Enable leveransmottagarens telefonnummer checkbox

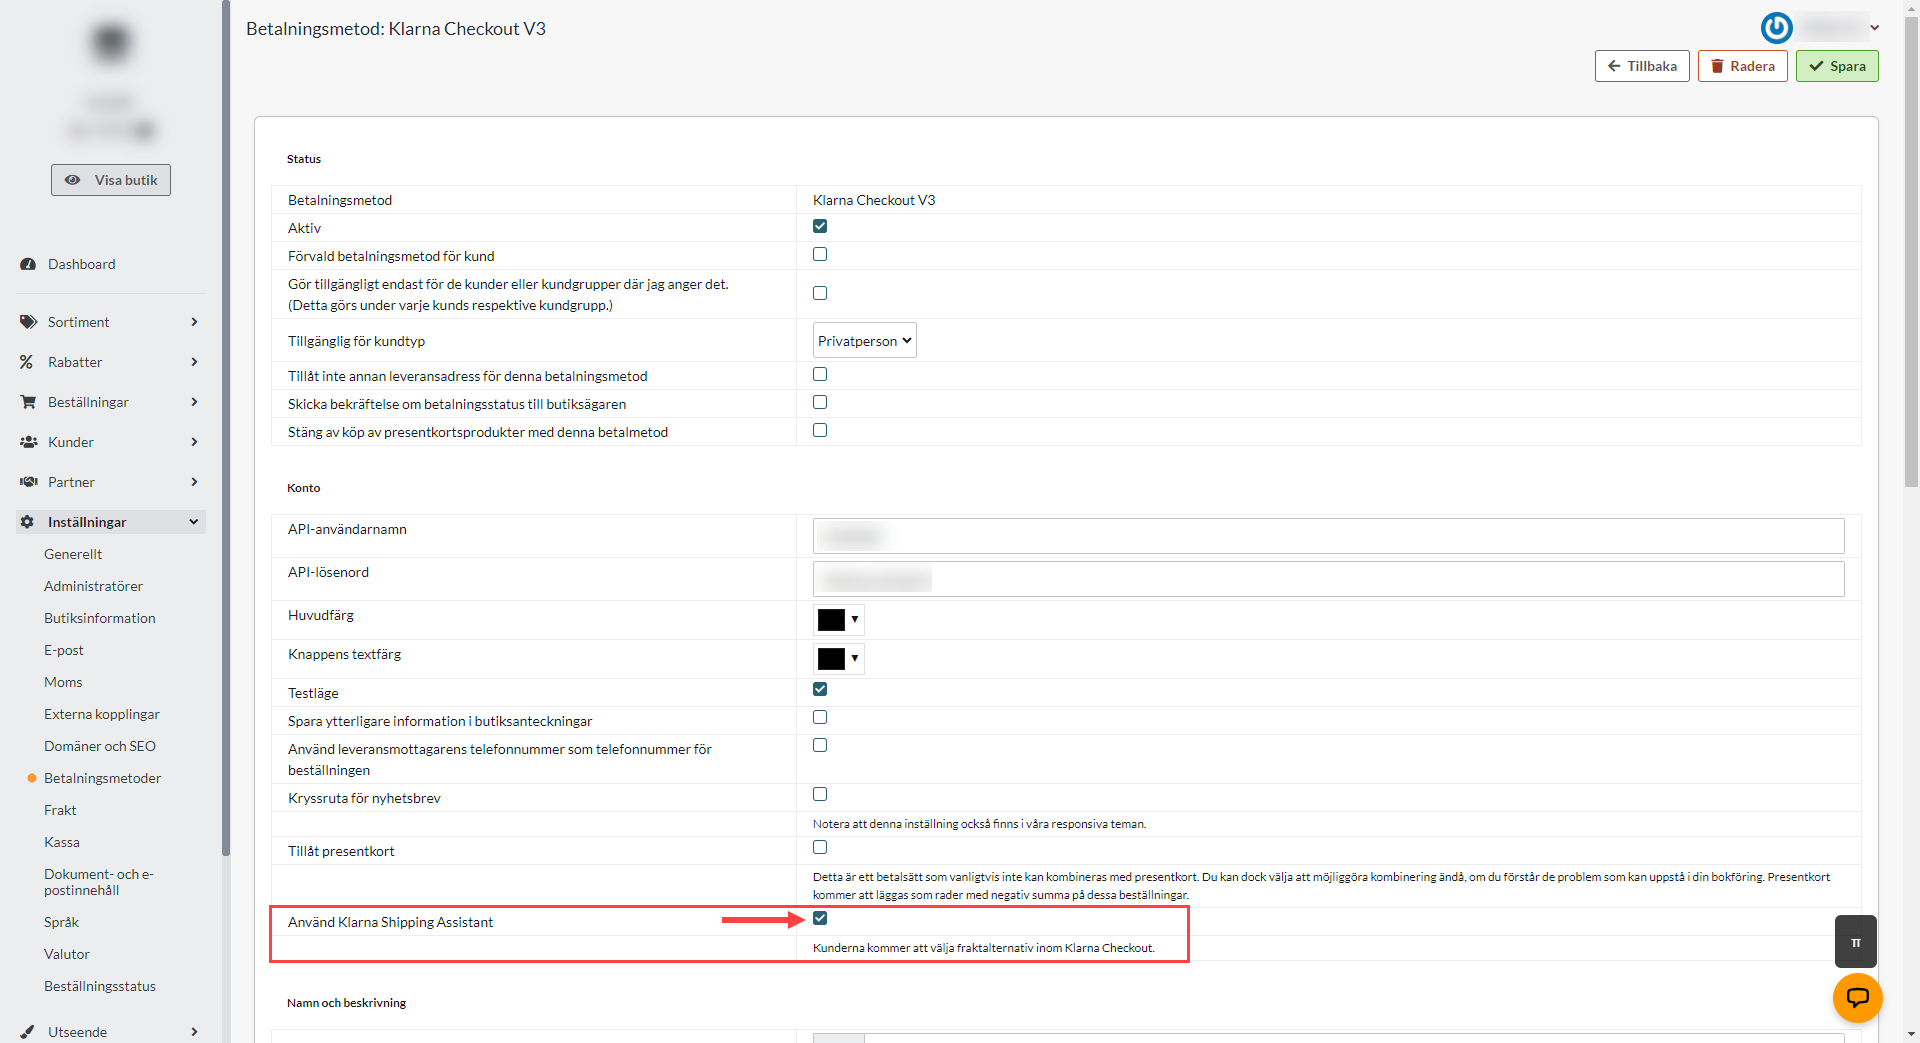820,745
